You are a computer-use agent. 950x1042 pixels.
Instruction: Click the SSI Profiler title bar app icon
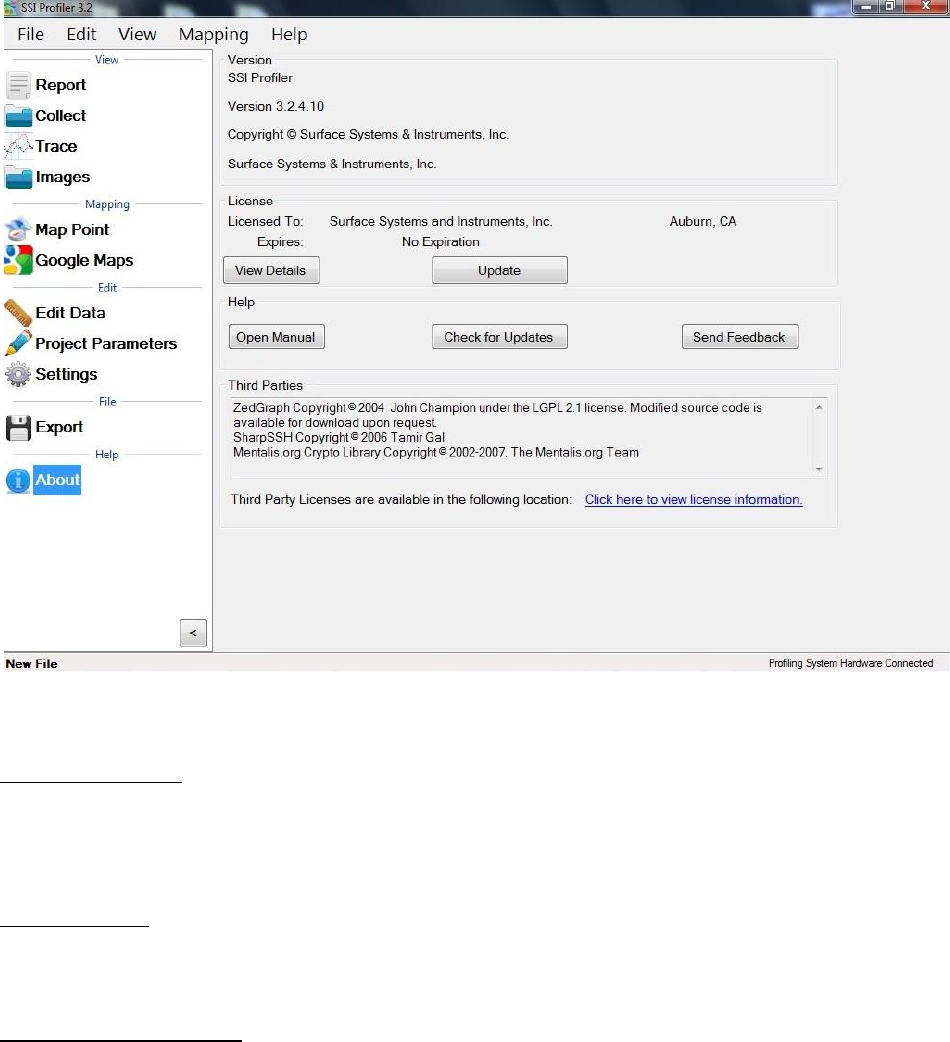tap(10, 8)
